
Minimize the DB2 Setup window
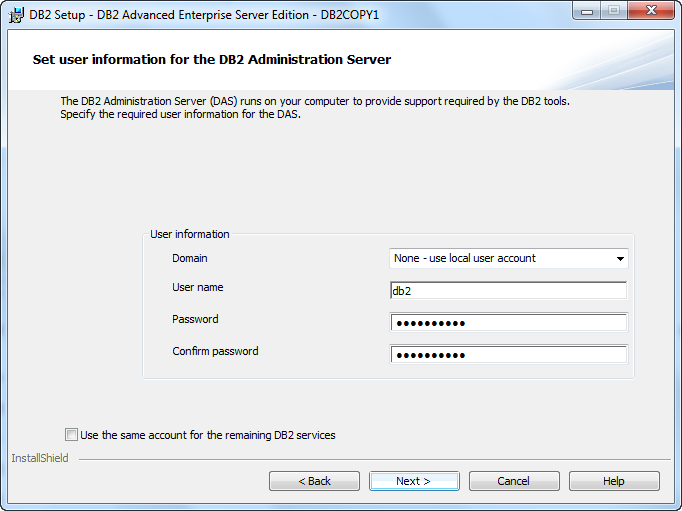587,11
